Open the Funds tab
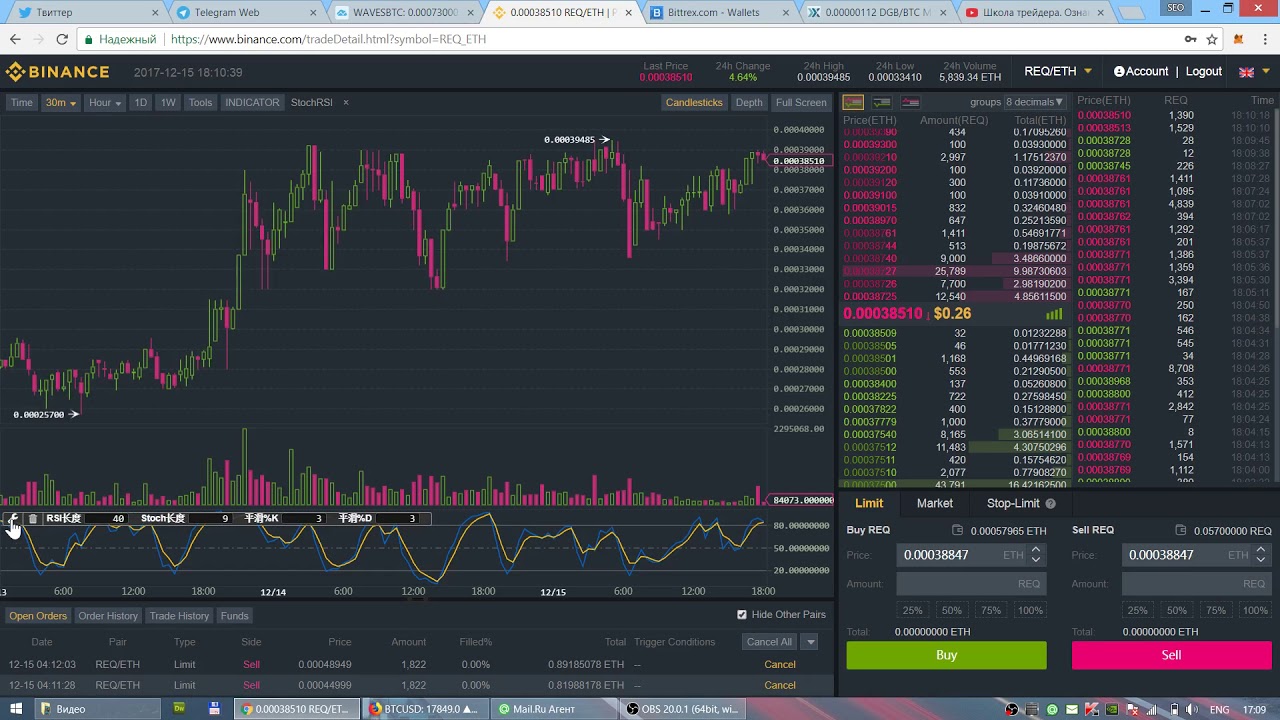1280x720 pixels. click(x=234, y=615)
